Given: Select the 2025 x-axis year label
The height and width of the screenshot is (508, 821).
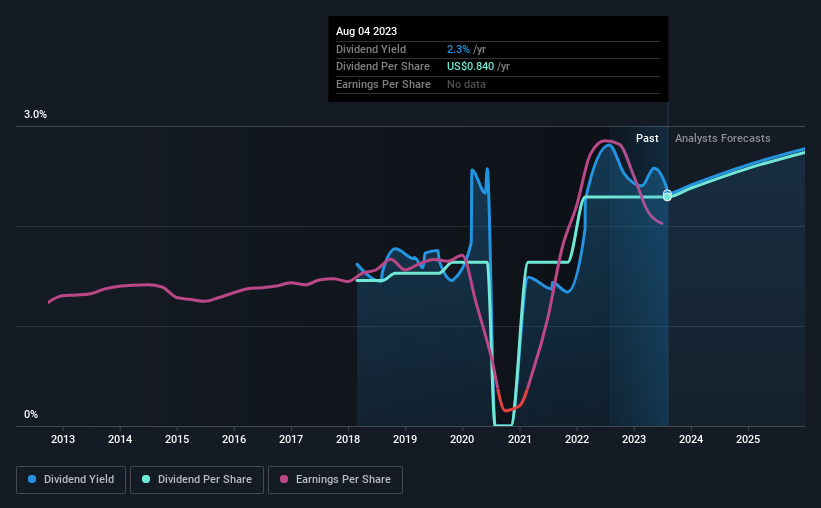Looking at the screenshot, I should (x=748, y=439).
